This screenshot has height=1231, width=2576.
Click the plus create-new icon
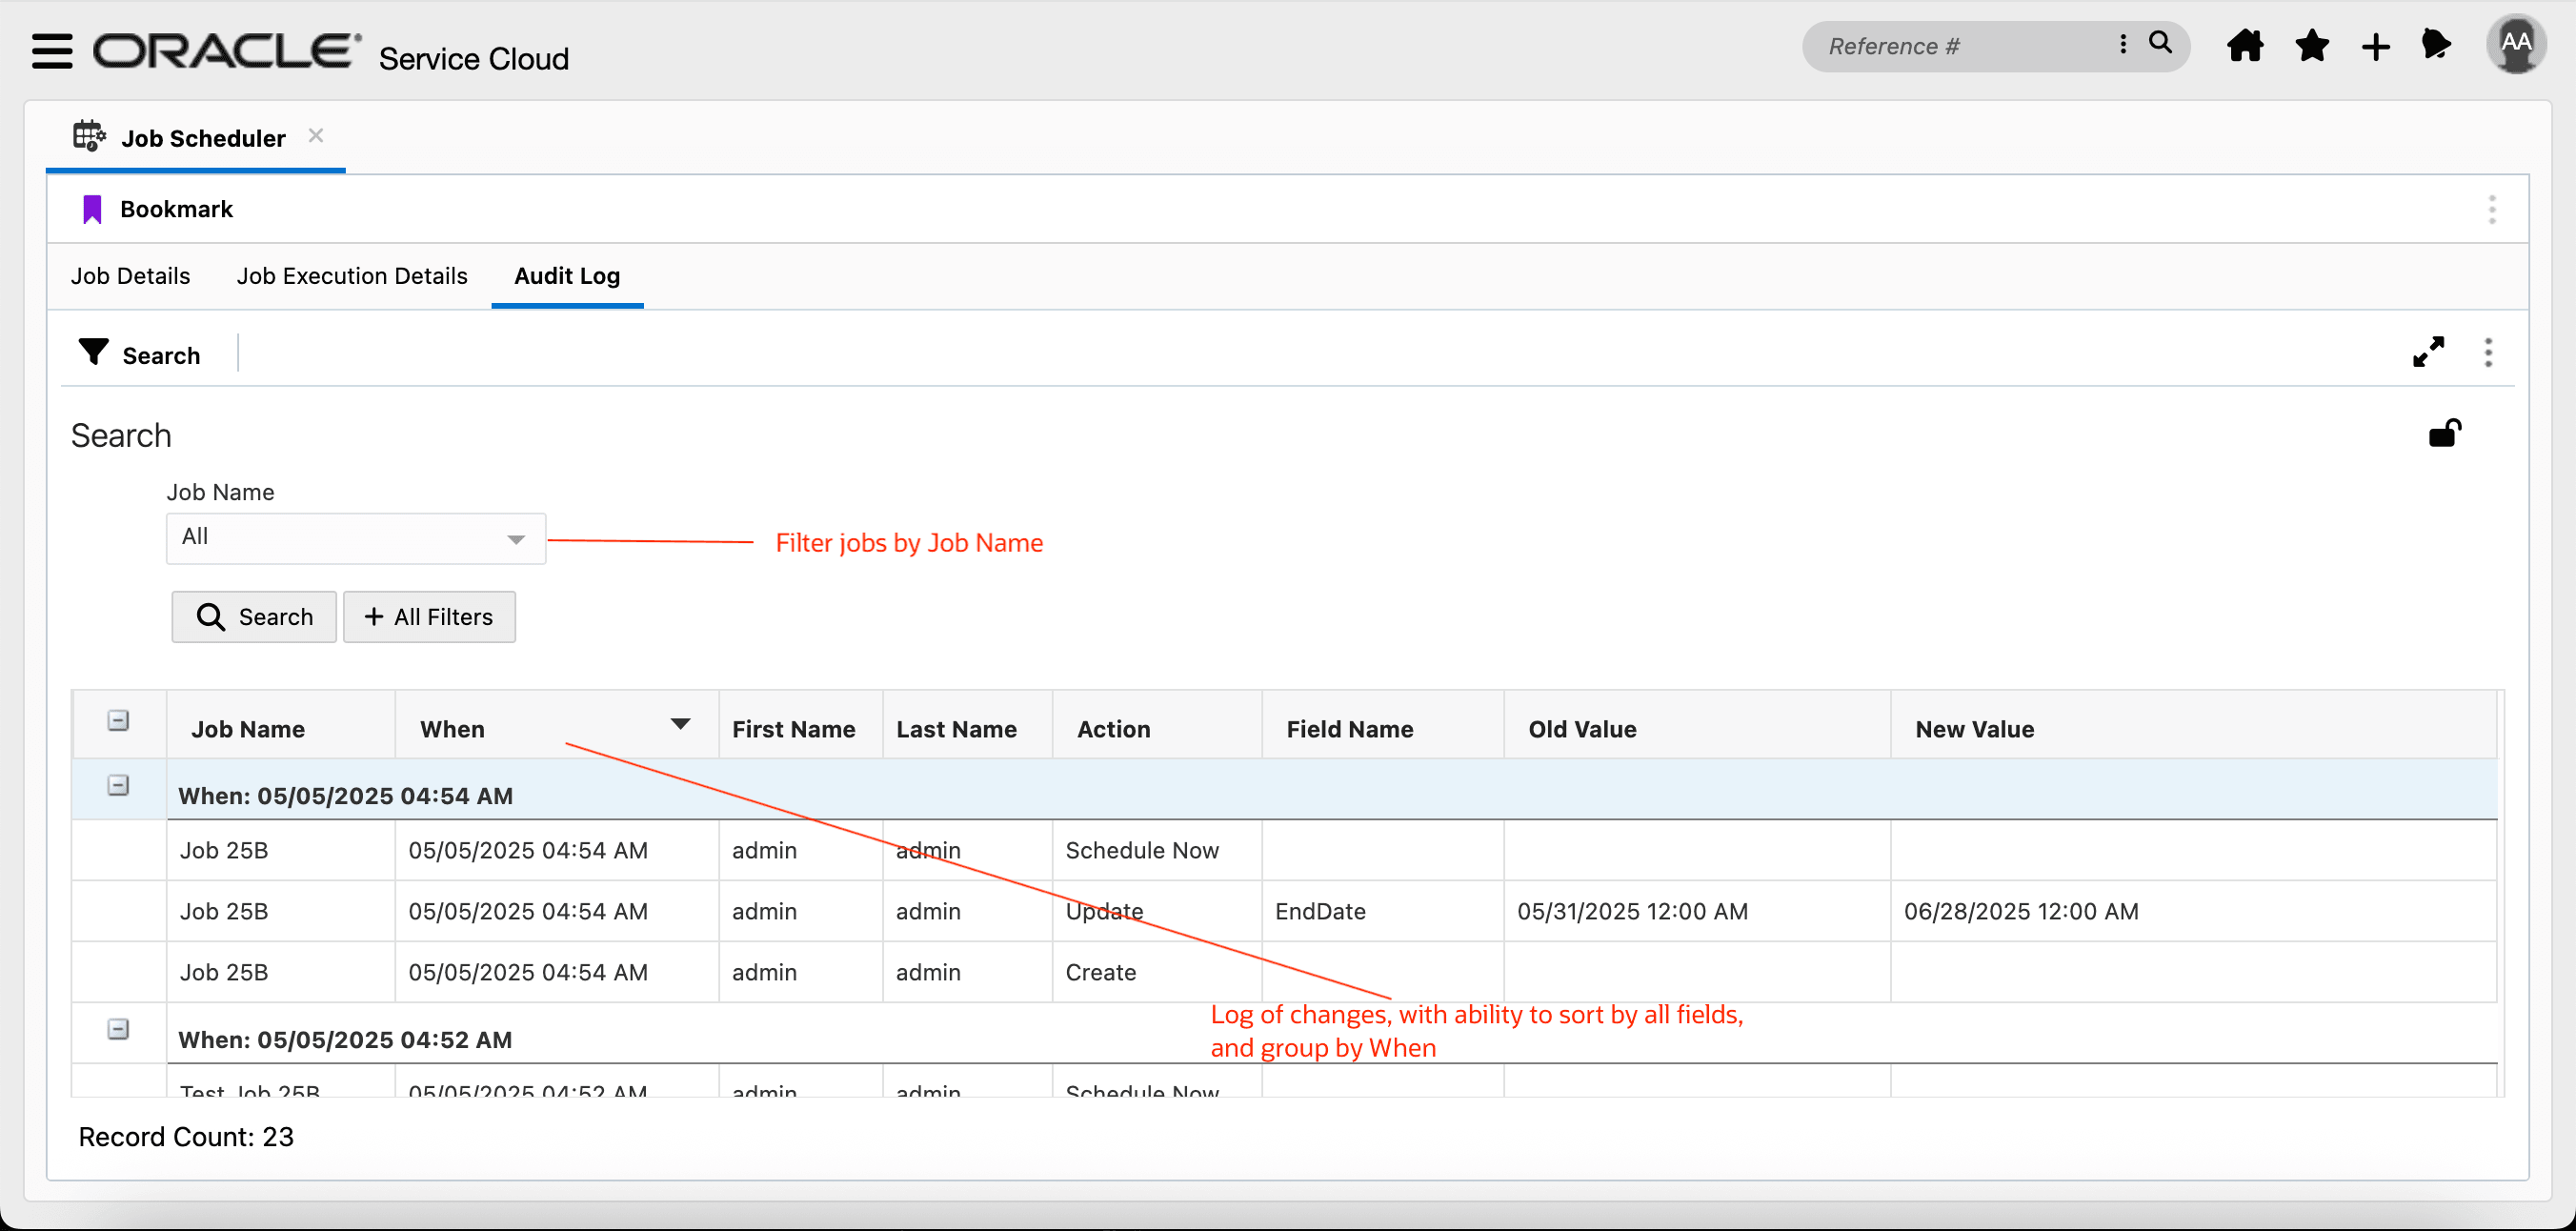tap(2375, 47)
